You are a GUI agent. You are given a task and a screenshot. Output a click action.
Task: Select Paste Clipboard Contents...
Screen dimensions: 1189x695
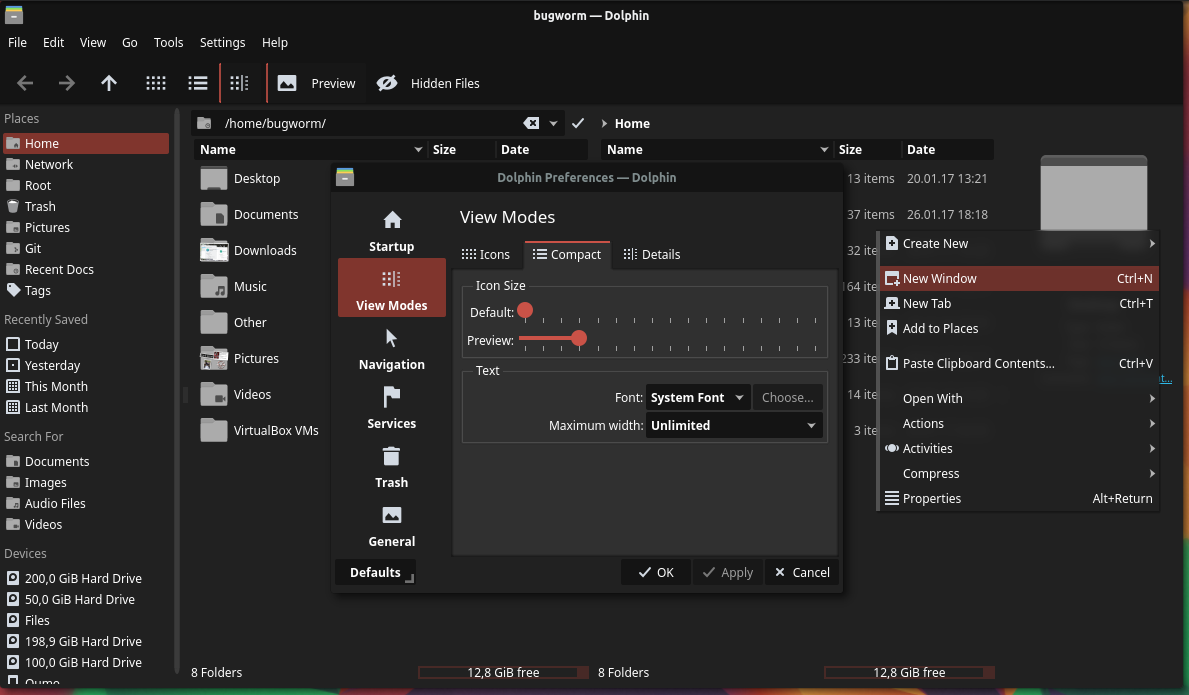pyautogui.click(x=1019, y=364)
